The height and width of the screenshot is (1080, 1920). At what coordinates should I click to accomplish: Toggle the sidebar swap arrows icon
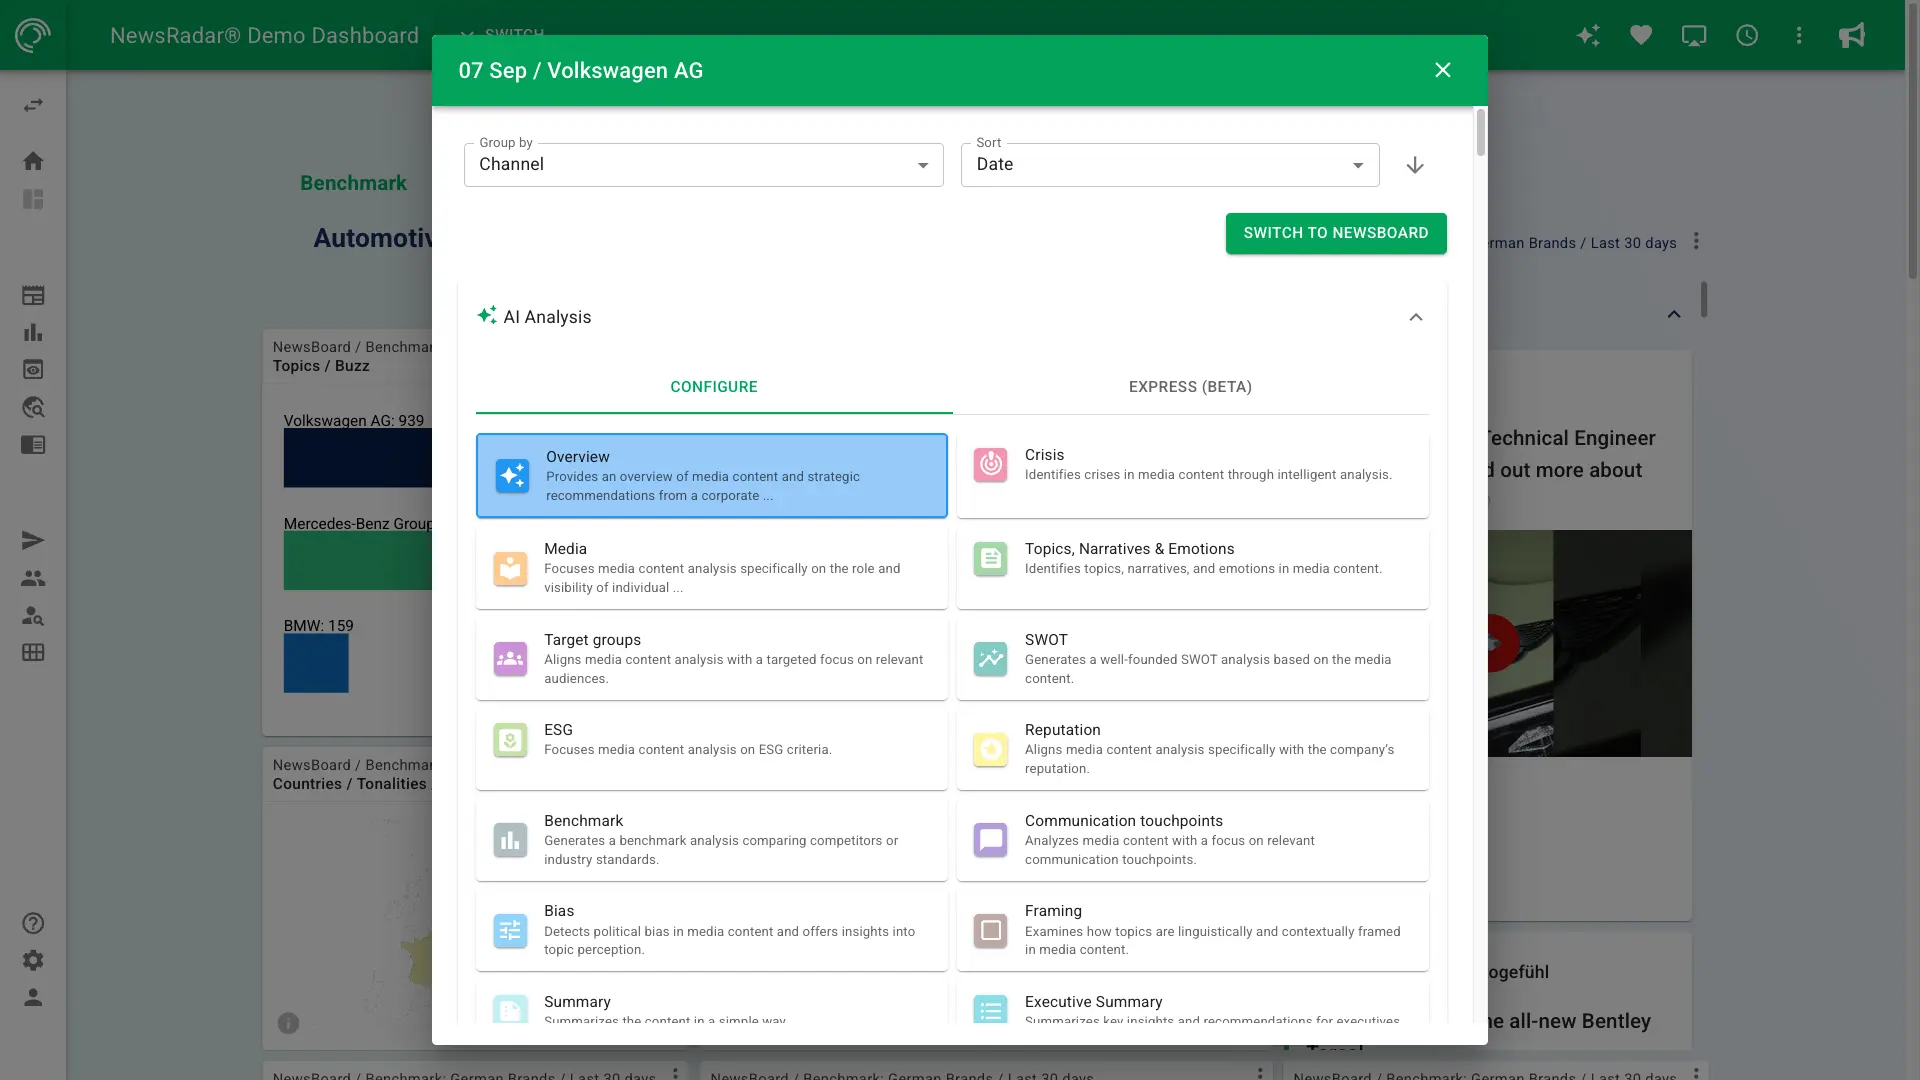pyautogui.click(x=33, y=105)
